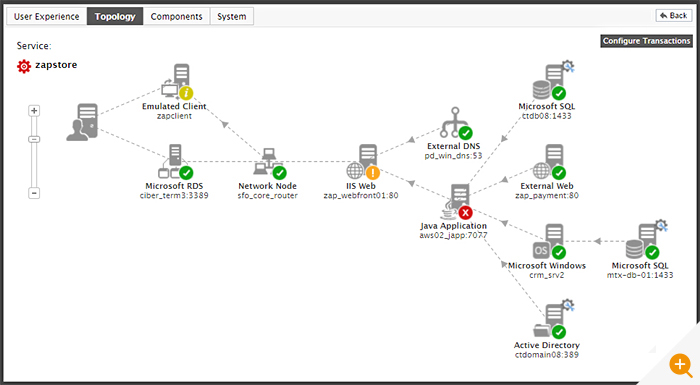Click the zapclient label text
Viewport: 700px width, 385px height.
pyautogui.click(x=174, y=116)
